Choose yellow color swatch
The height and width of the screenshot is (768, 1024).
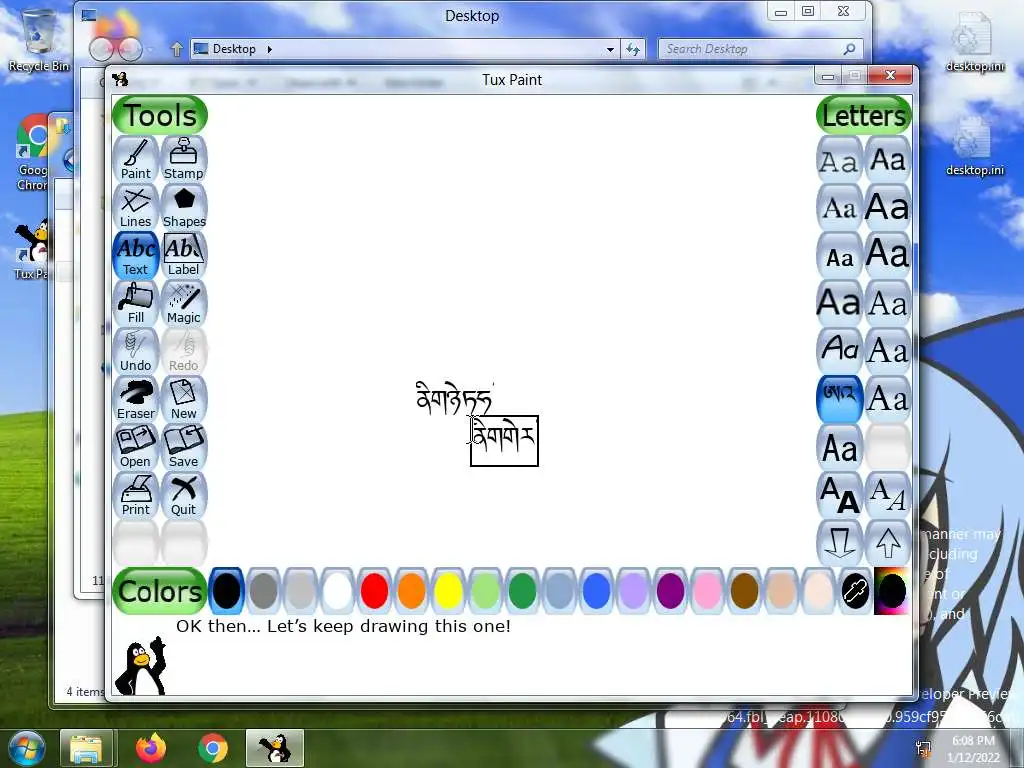[449, 591]
